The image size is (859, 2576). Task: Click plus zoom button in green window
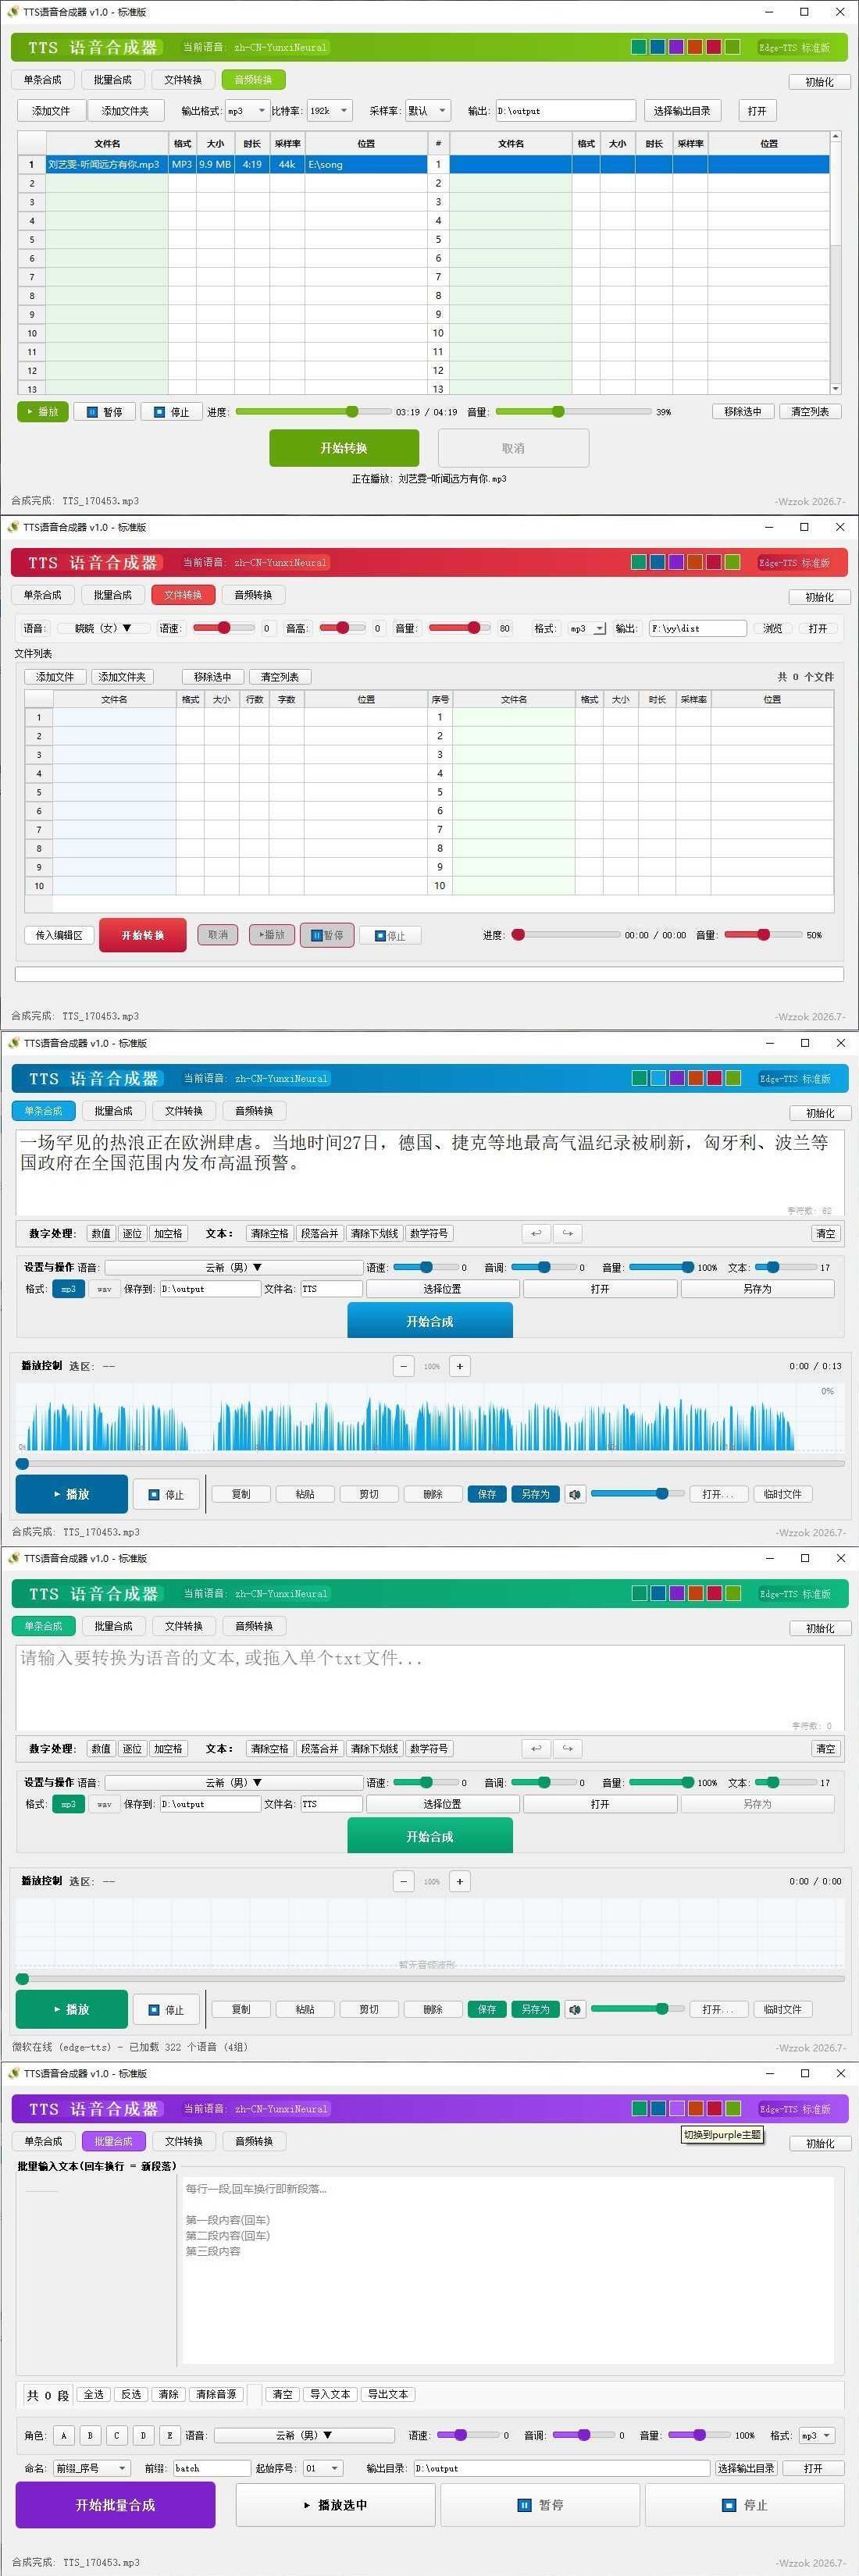[x=460, y=1881]
